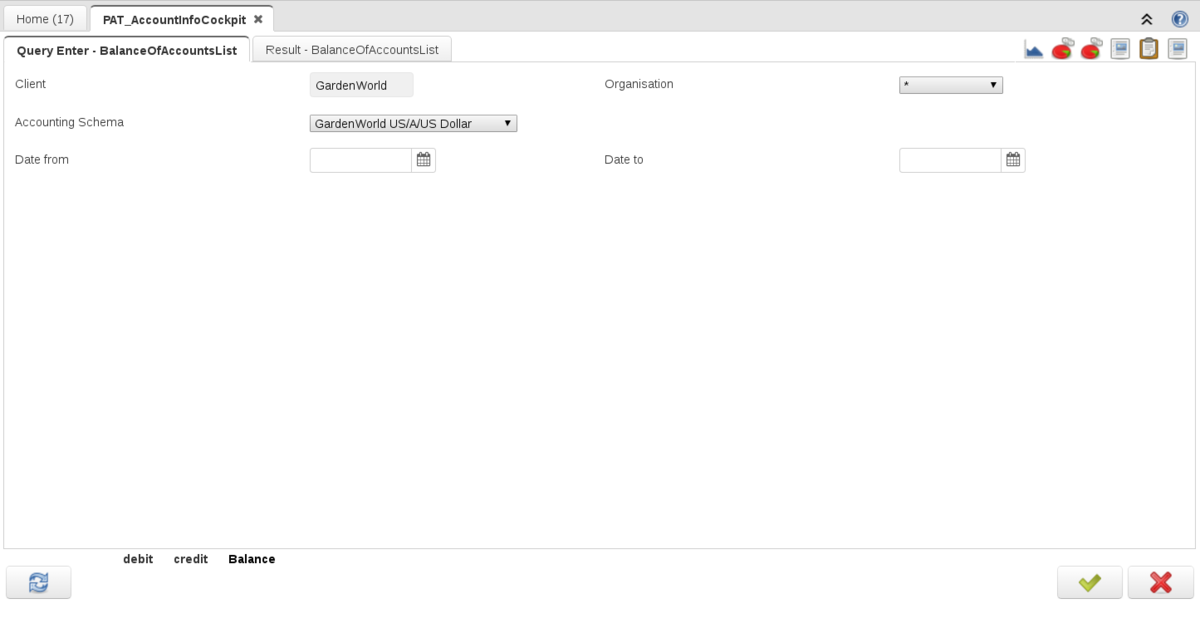
Task: Switch to Result - BalanceOfAccountsList tab
Action: (x=352, y=49)
